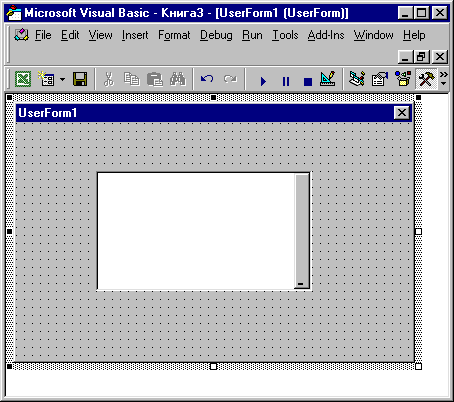This screenshot has height=402, width=454.
Task: Click the Insert UserForm icon
Action: (x=46, y=79)
